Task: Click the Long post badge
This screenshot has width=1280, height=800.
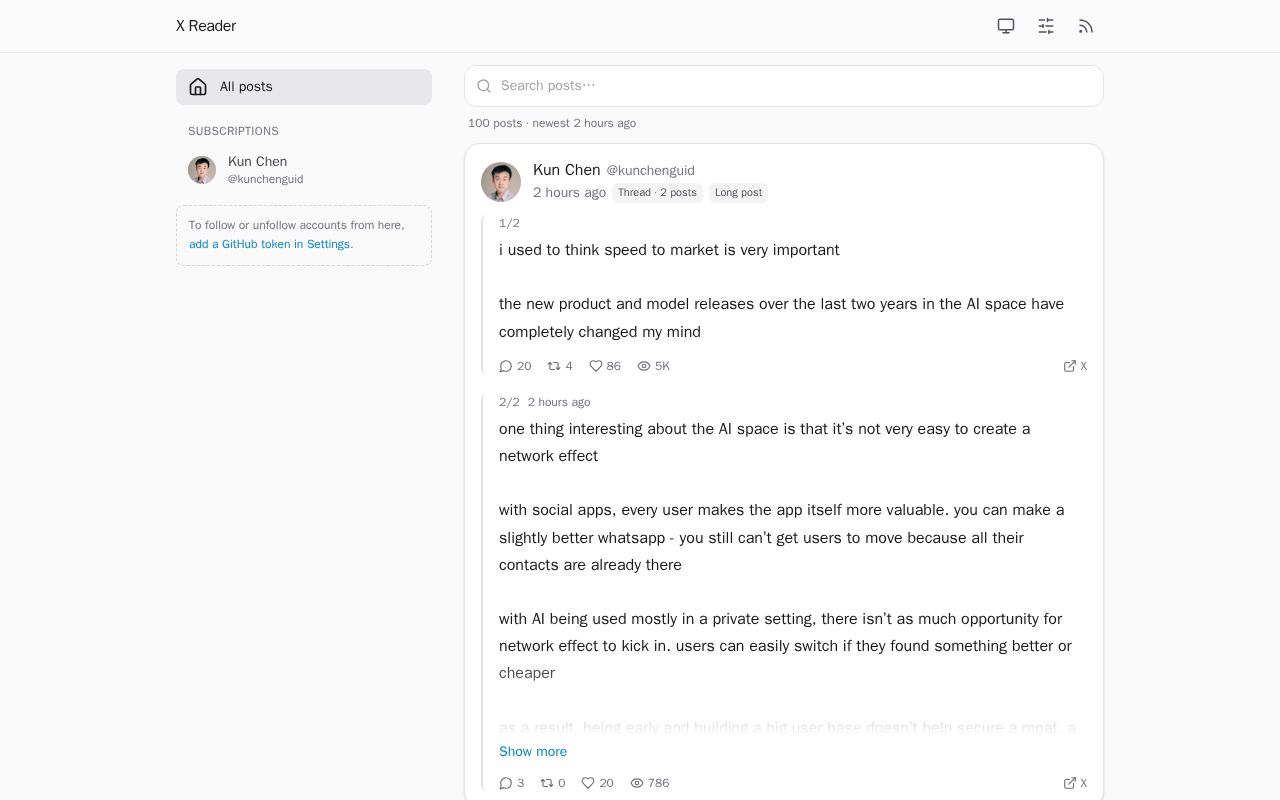Action: (x=738, y=193)
